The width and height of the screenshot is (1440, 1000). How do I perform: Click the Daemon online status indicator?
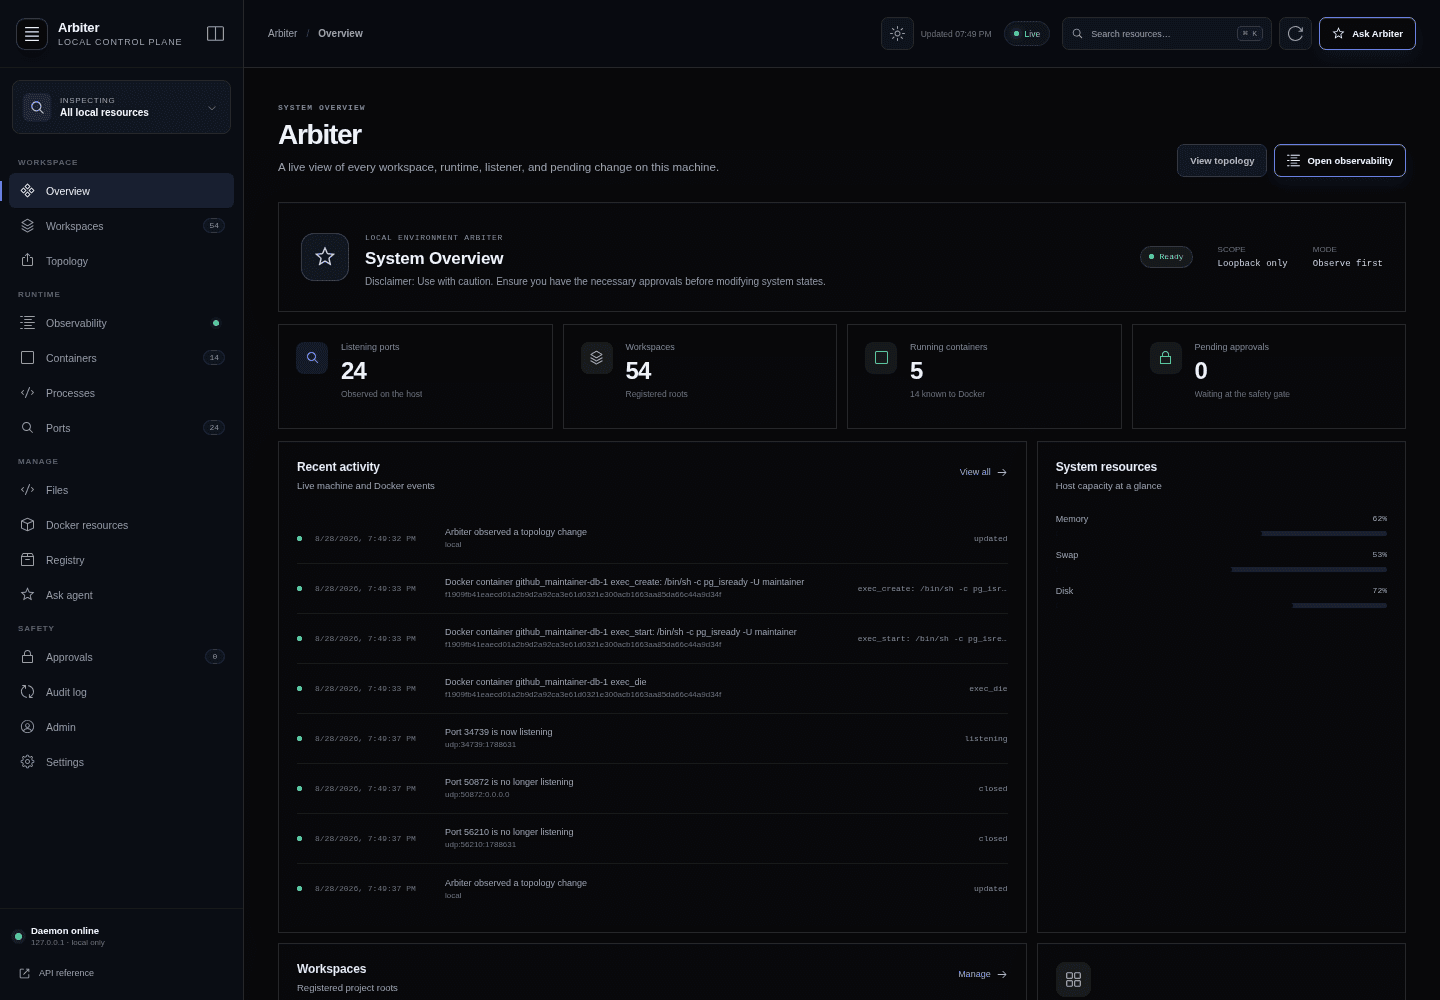tap(18, 937)
